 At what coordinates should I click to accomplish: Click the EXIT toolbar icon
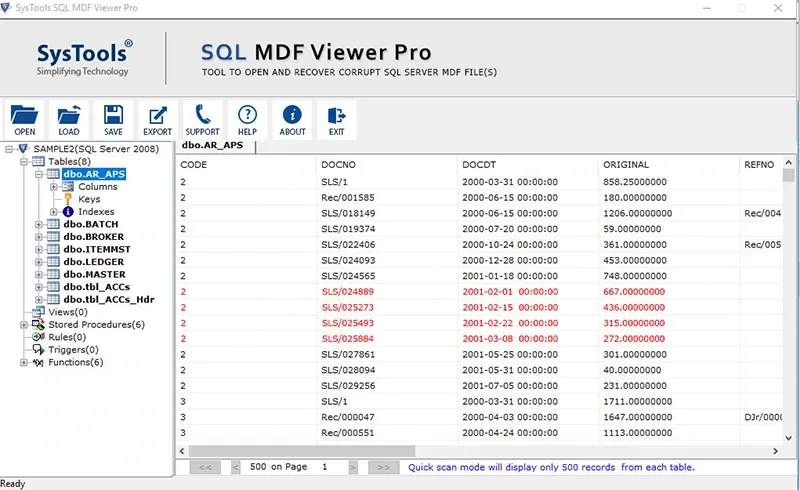point(336,115)
